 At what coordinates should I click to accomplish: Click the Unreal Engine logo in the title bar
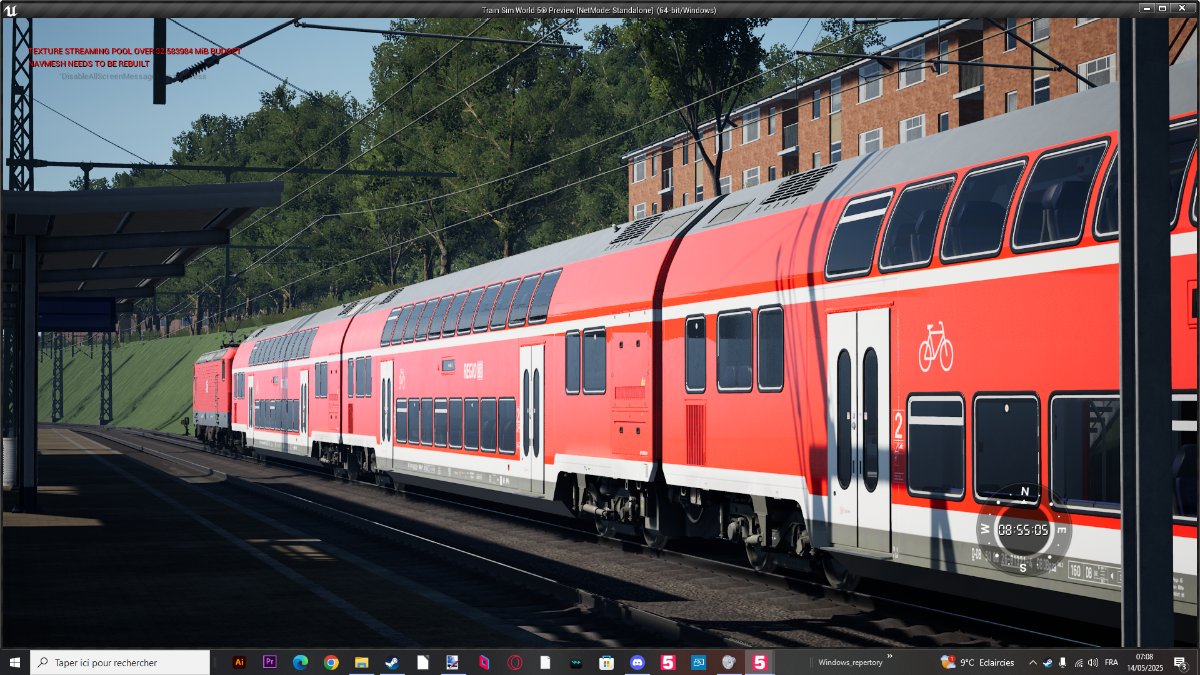click(x=9, y=9)
